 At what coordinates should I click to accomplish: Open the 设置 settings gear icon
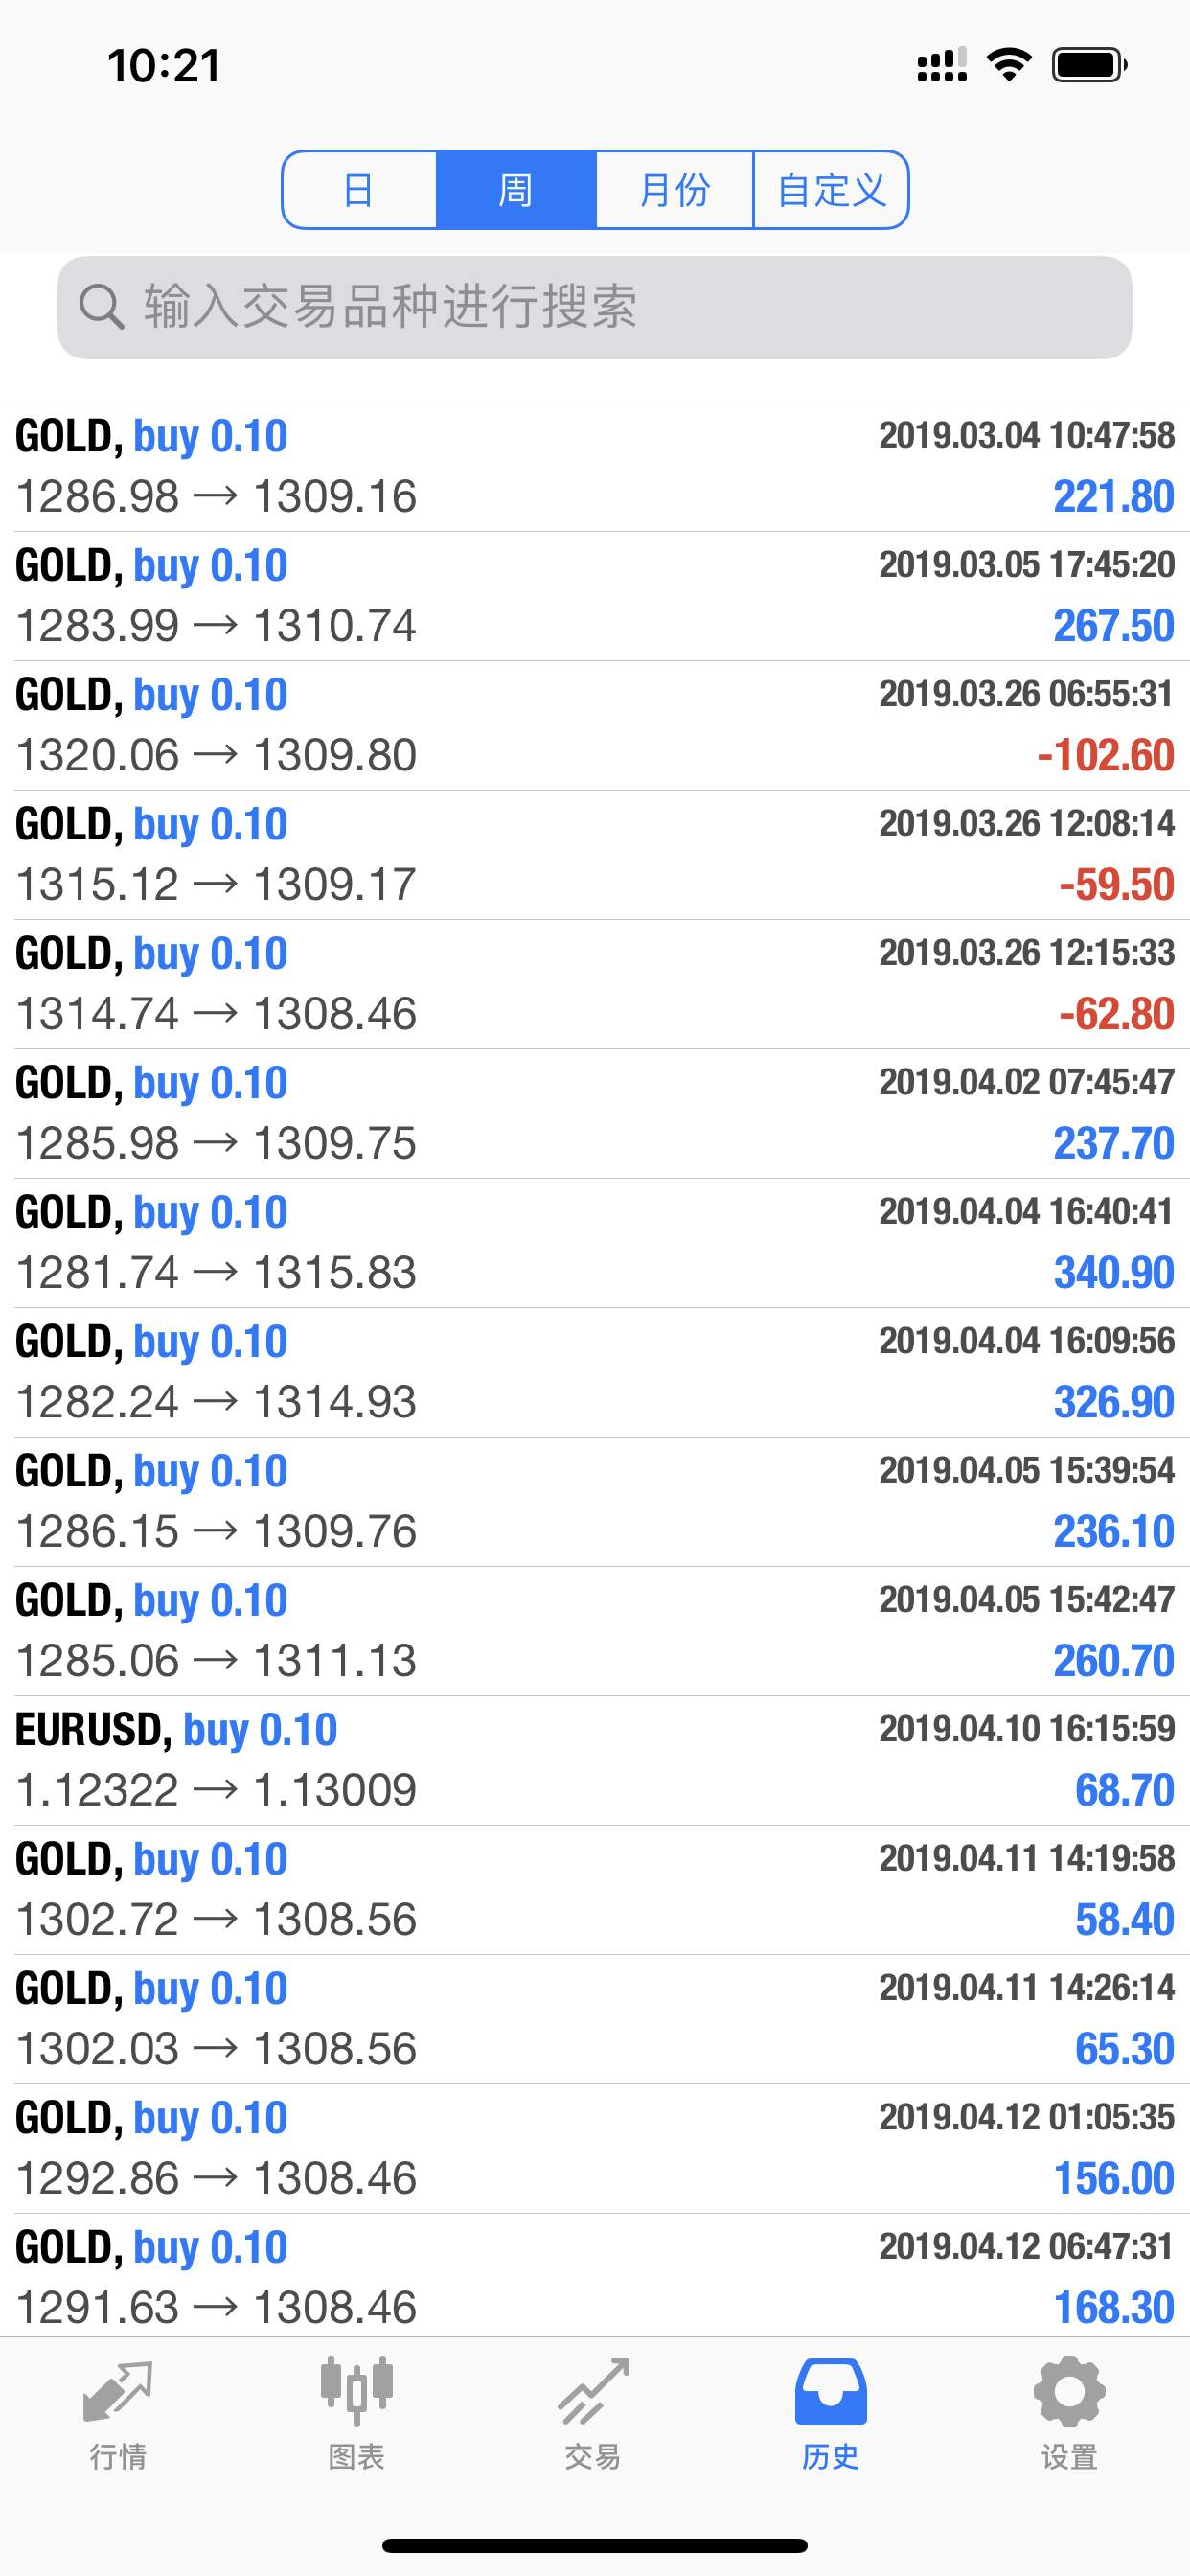coord(1069,2391)
